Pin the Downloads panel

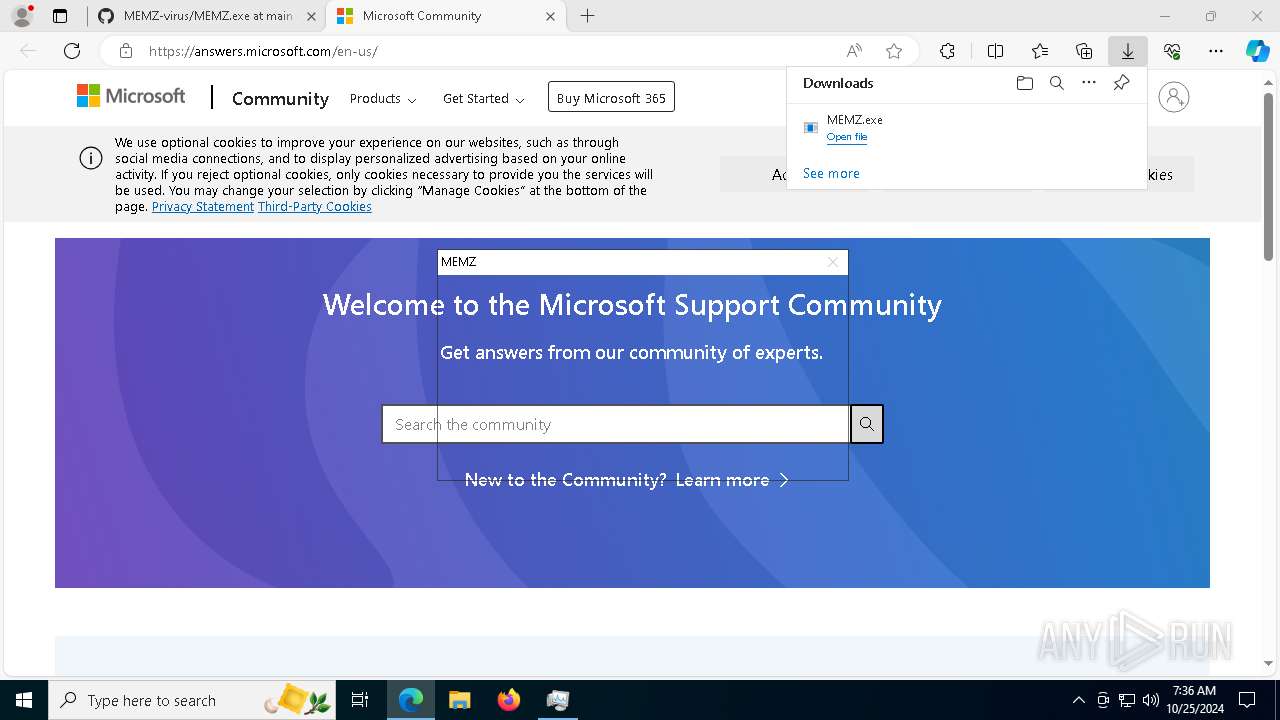[1121, 83]
